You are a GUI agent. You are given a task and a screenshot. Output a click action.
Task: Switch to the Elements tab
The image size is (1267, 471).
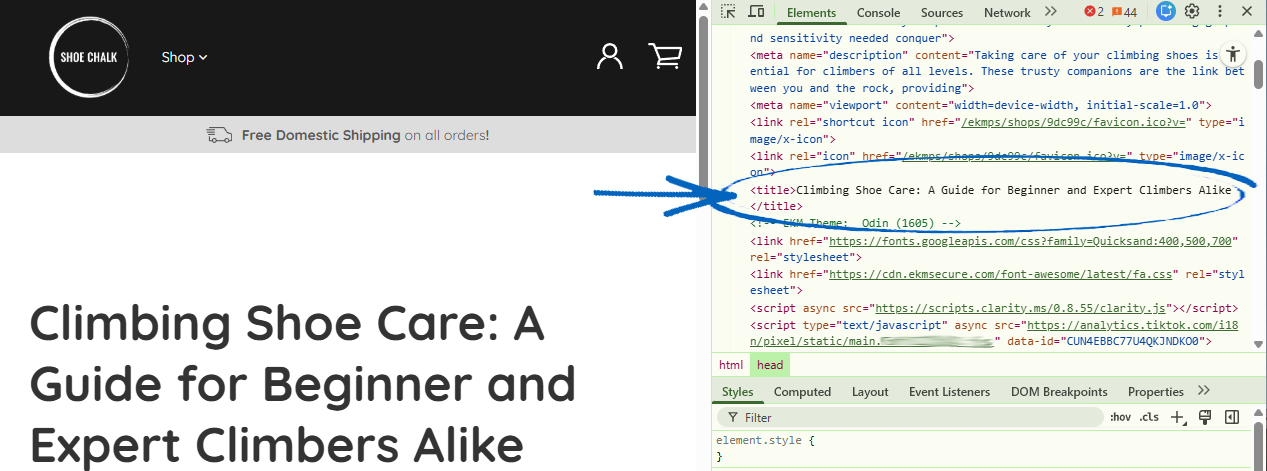click(811, 13)
